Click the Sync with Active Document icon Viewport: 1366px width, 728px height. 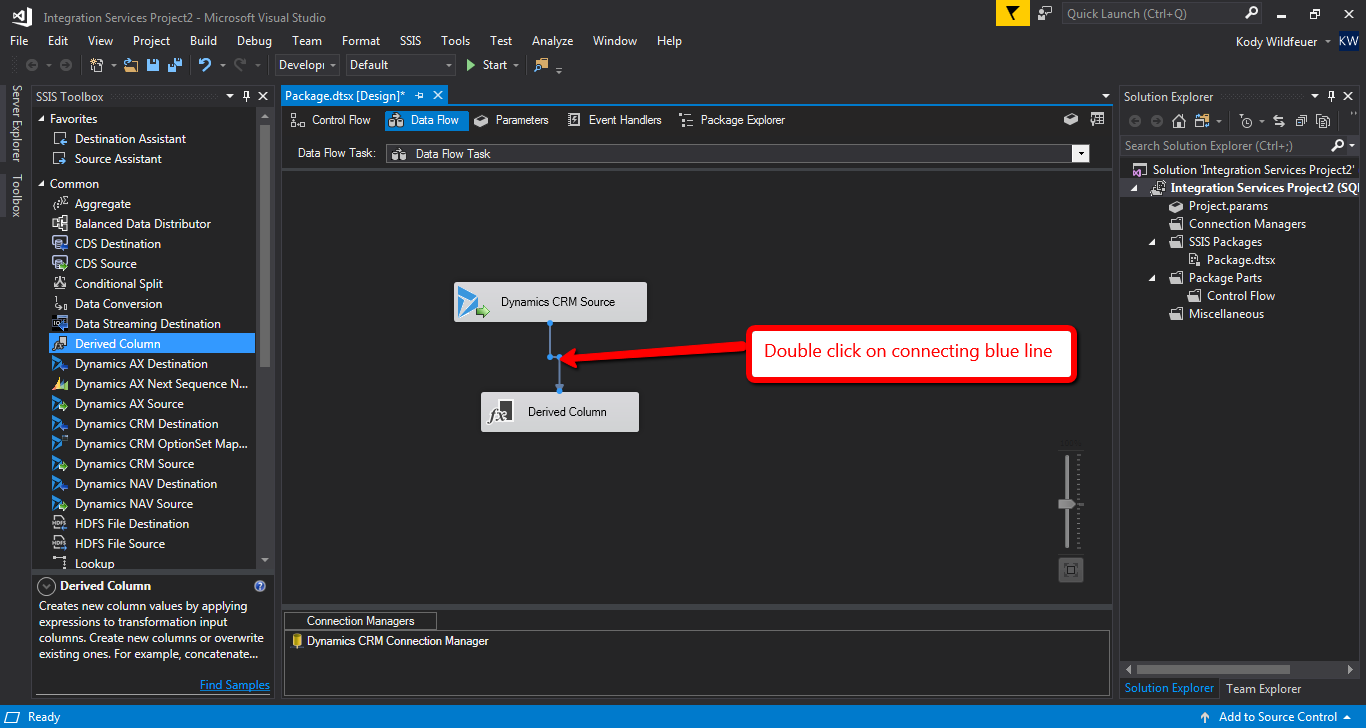[1278, 121]
